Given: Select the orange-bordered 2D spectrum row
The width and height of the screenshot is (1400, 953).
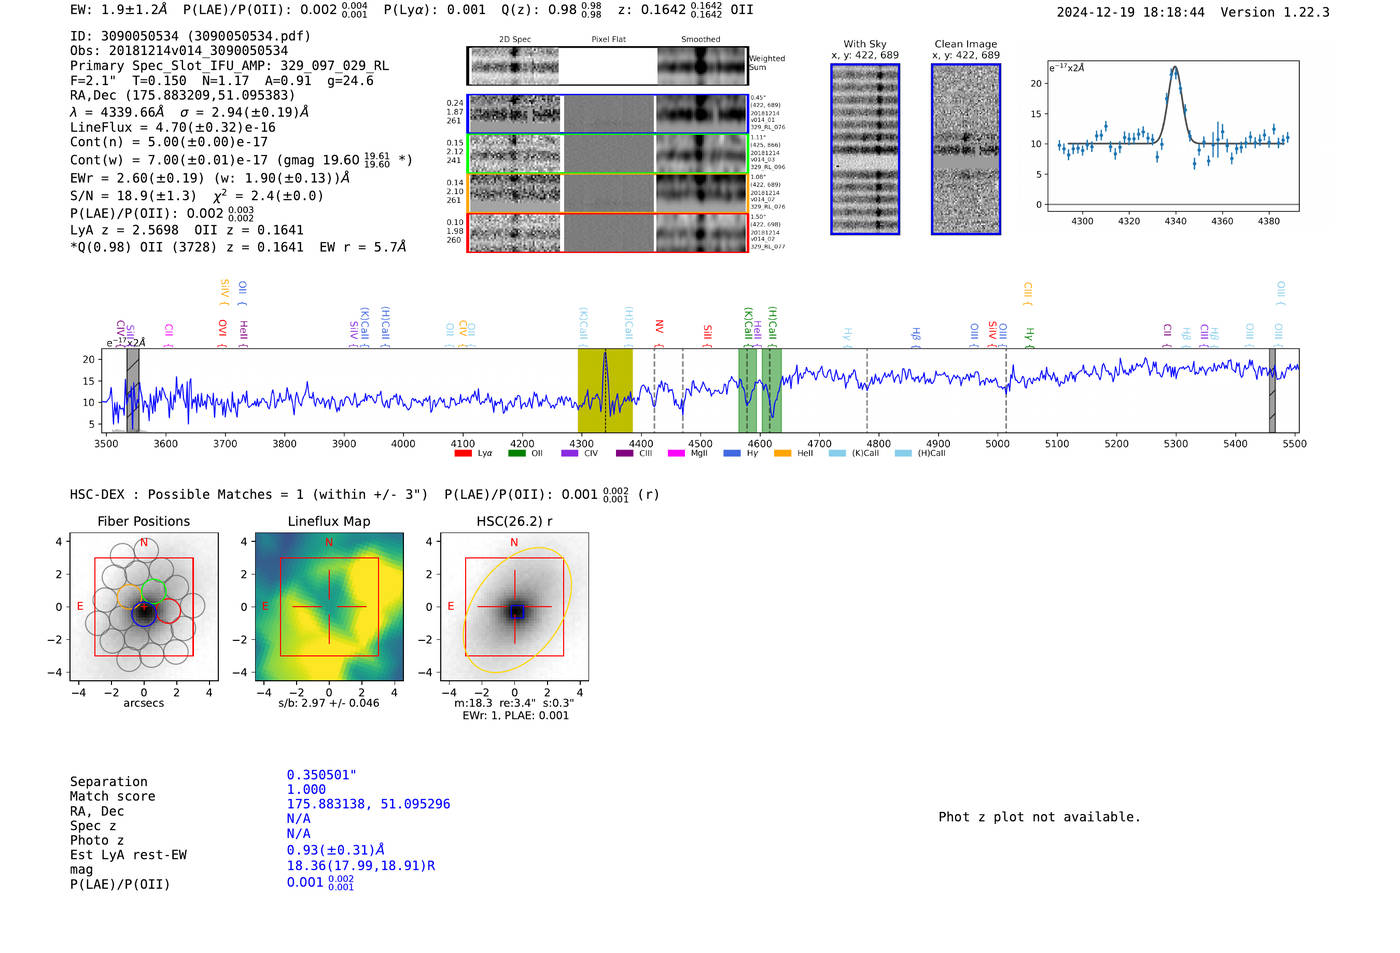Looking at the screenshot, I should [607, 193].
